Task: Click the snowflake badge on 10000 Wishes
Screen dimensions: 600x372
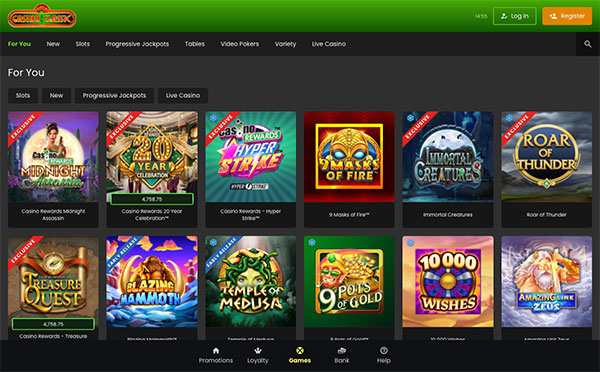Action: coord(411,242)
